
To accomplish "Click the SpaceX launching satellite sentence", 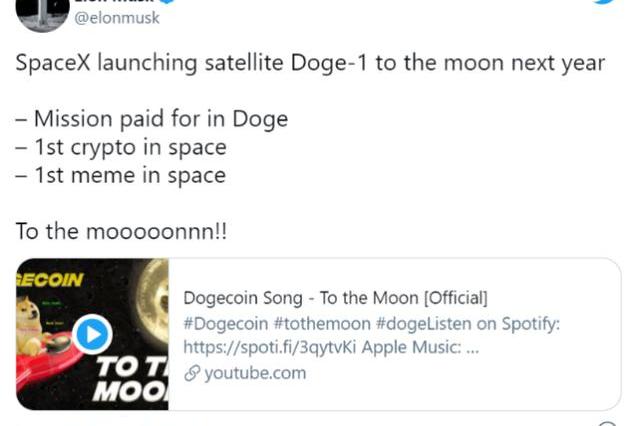I will coord(310,63).
